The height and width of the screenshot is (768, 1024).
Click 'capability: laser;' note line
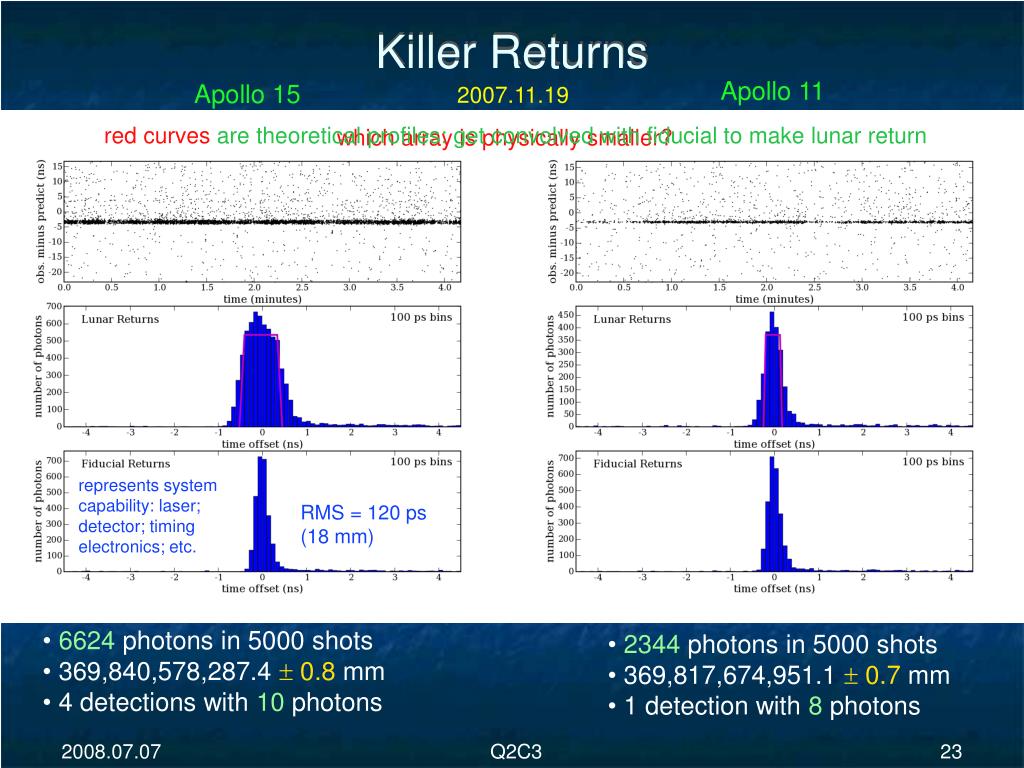coord(139,506)
